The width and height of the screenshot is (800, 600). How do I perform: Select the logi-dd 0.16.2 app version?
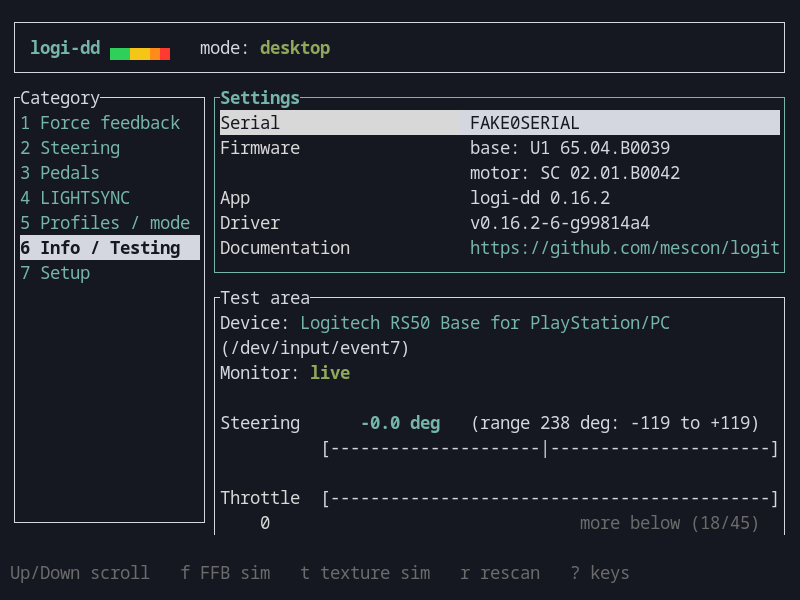(540, 198)
